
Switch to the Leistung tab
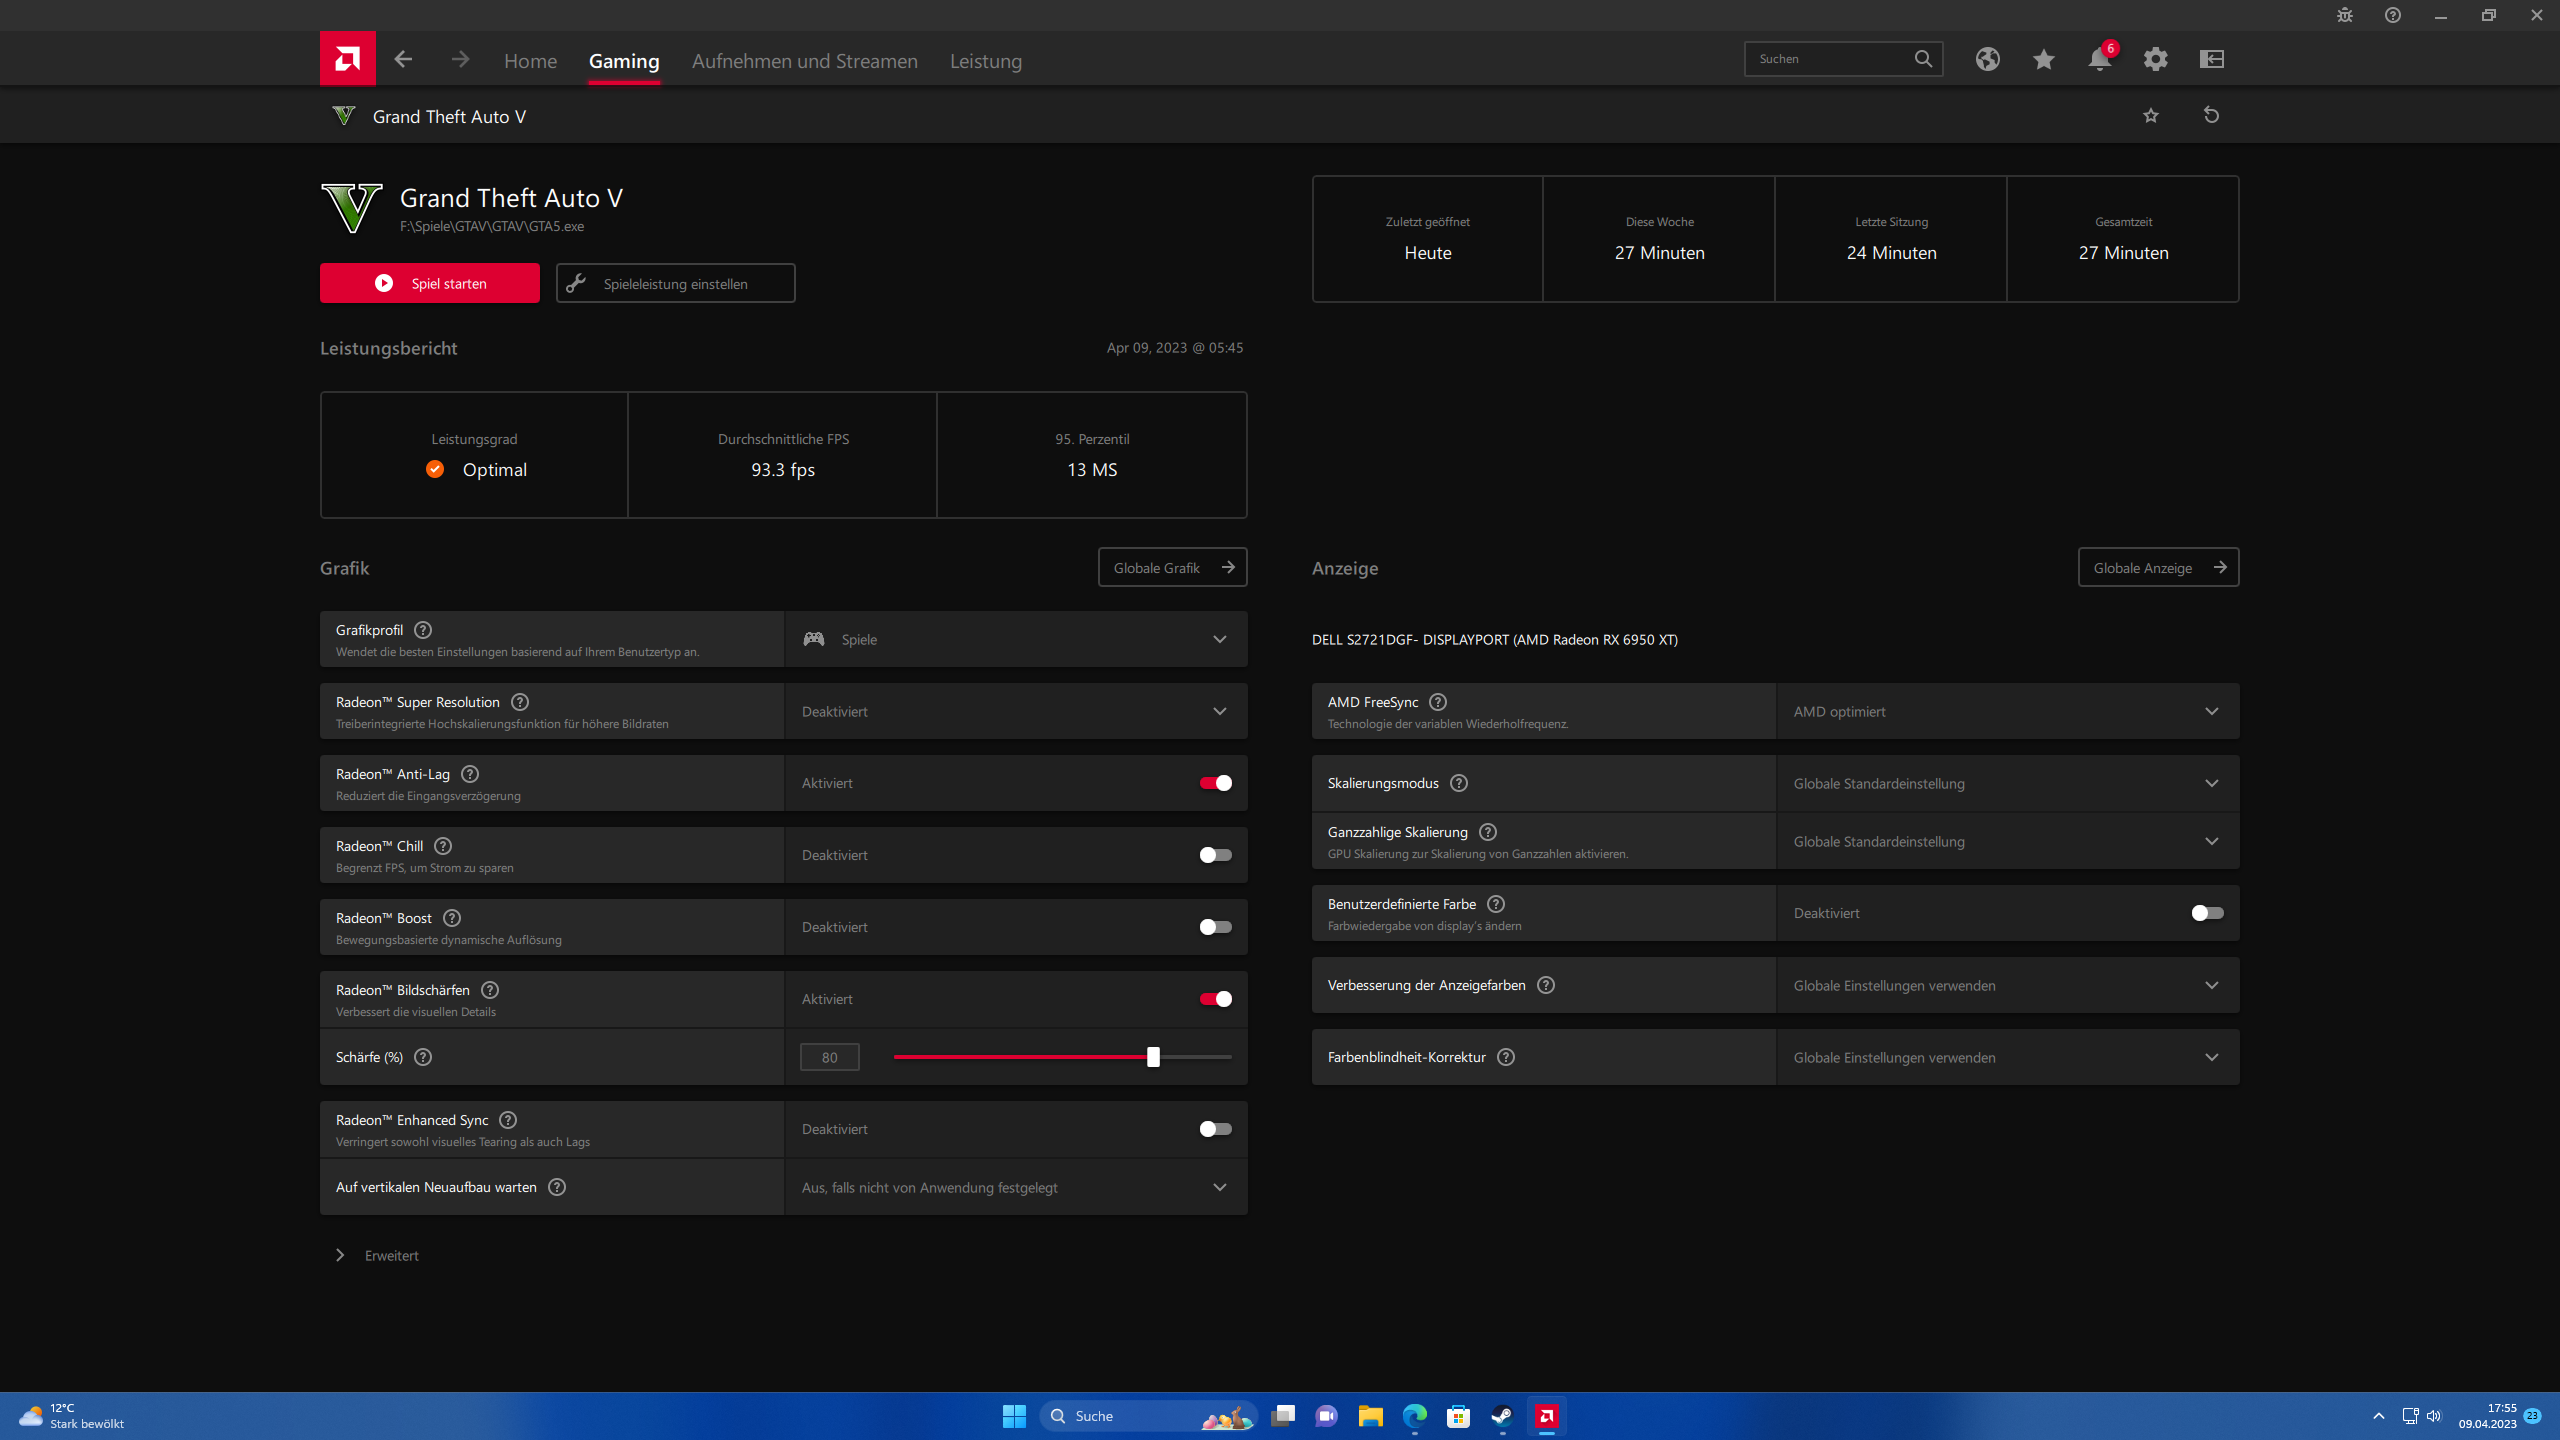985,61
